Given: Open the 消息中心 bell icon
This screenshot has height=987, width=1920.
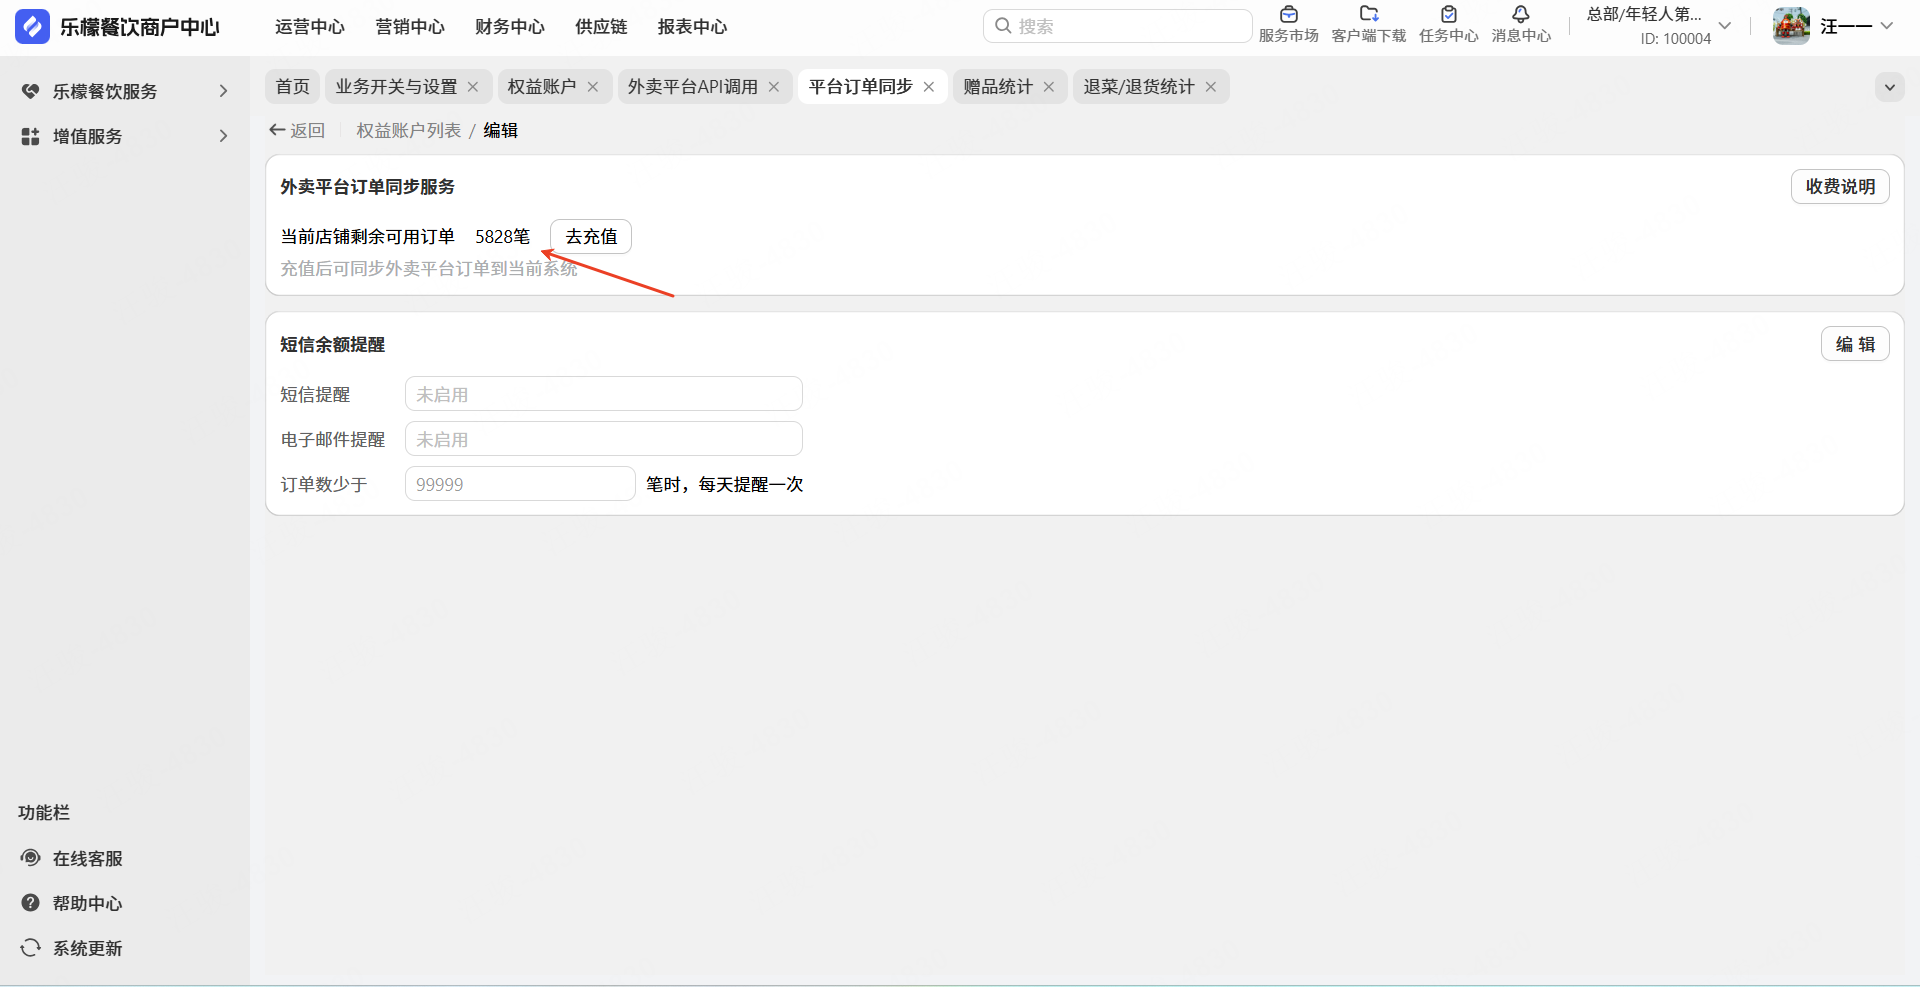Looking at the screenshot, I should 1521,14.
